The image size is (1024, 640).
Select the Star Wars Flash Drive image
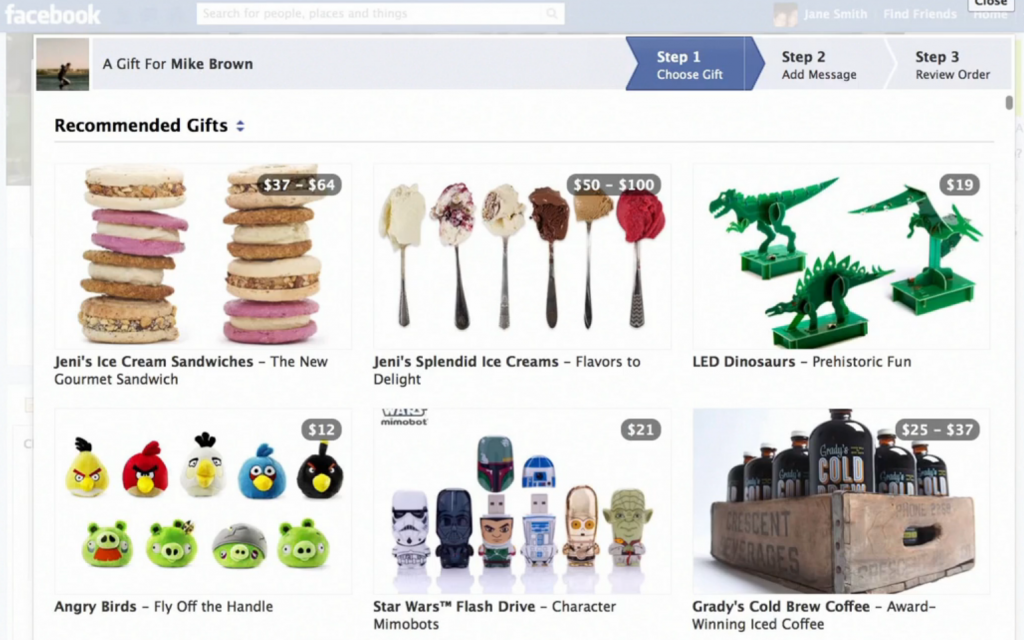522,501
